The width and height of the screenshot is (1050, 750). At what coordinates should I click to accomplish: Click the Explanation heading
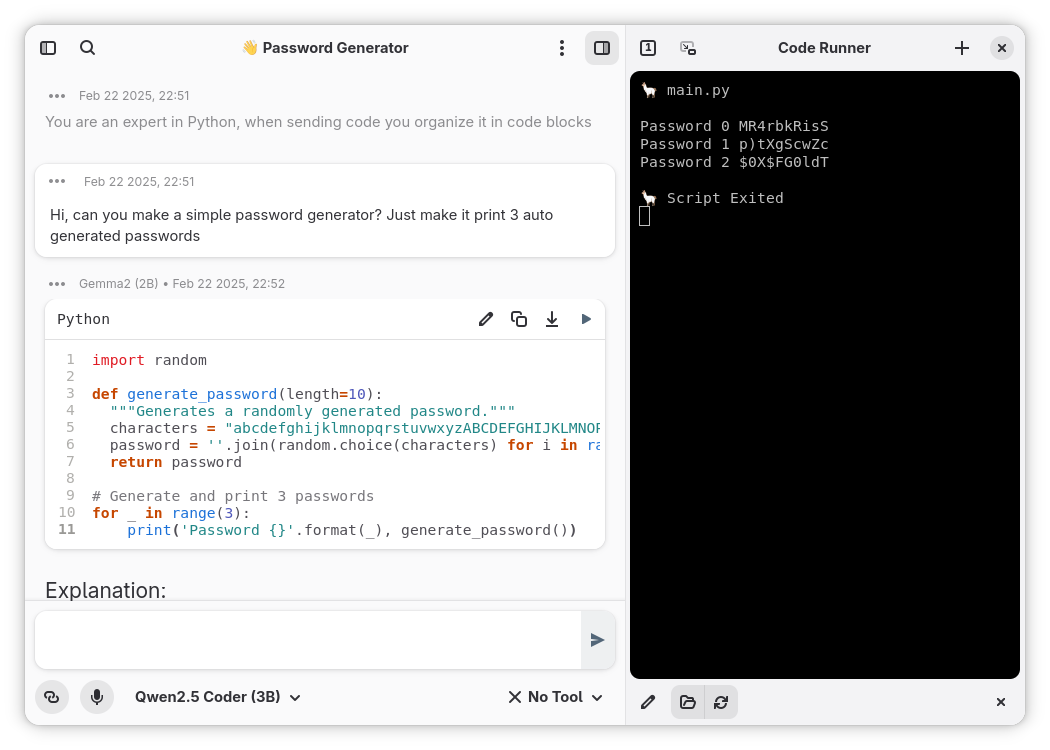(106, 590)
